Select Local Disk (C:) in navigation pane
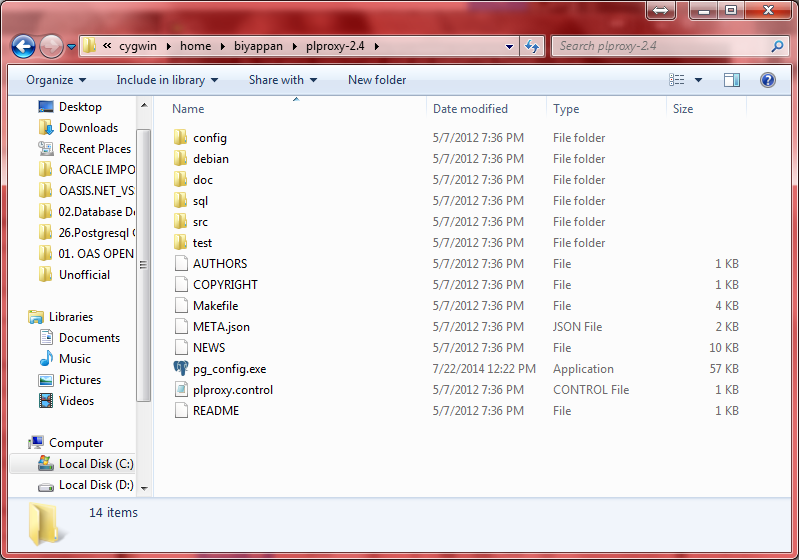 coord(95,464)
